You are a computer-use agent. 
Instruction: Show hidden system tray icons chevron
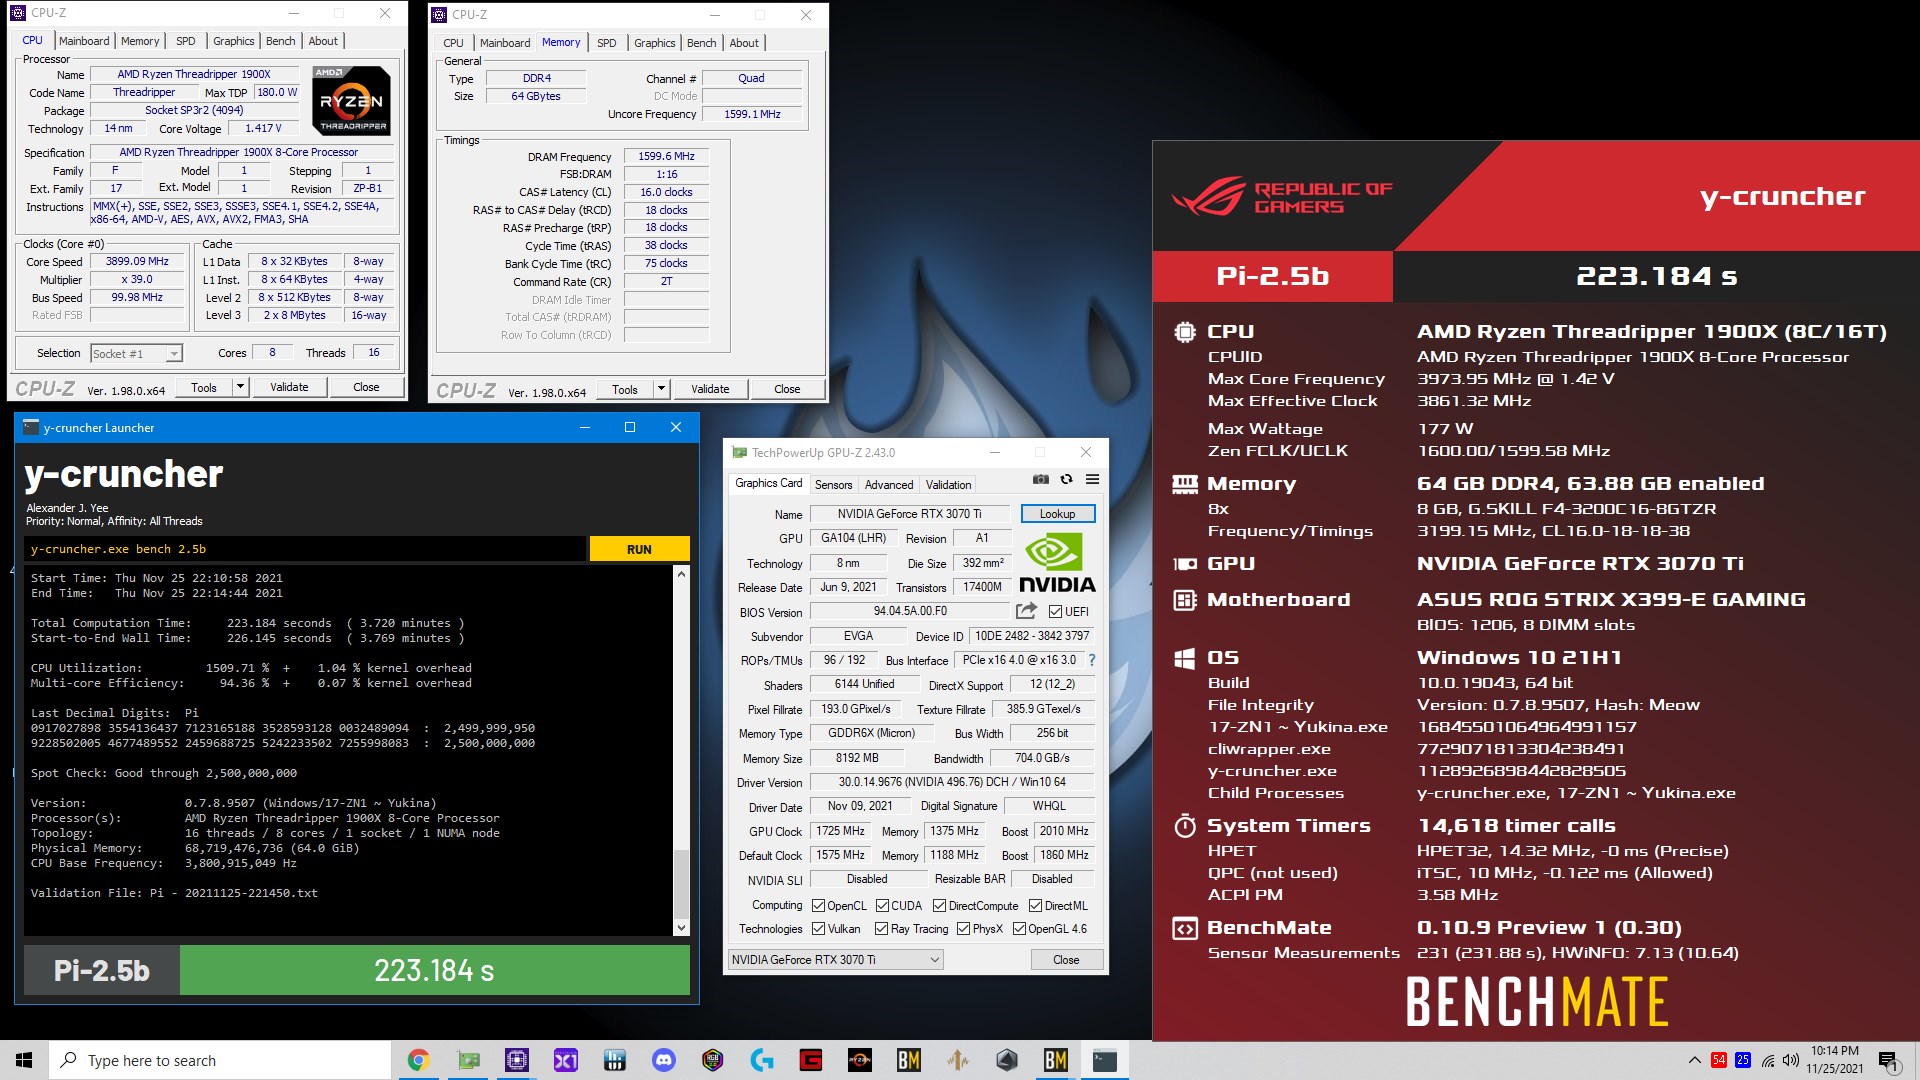pos(1694,1060)
